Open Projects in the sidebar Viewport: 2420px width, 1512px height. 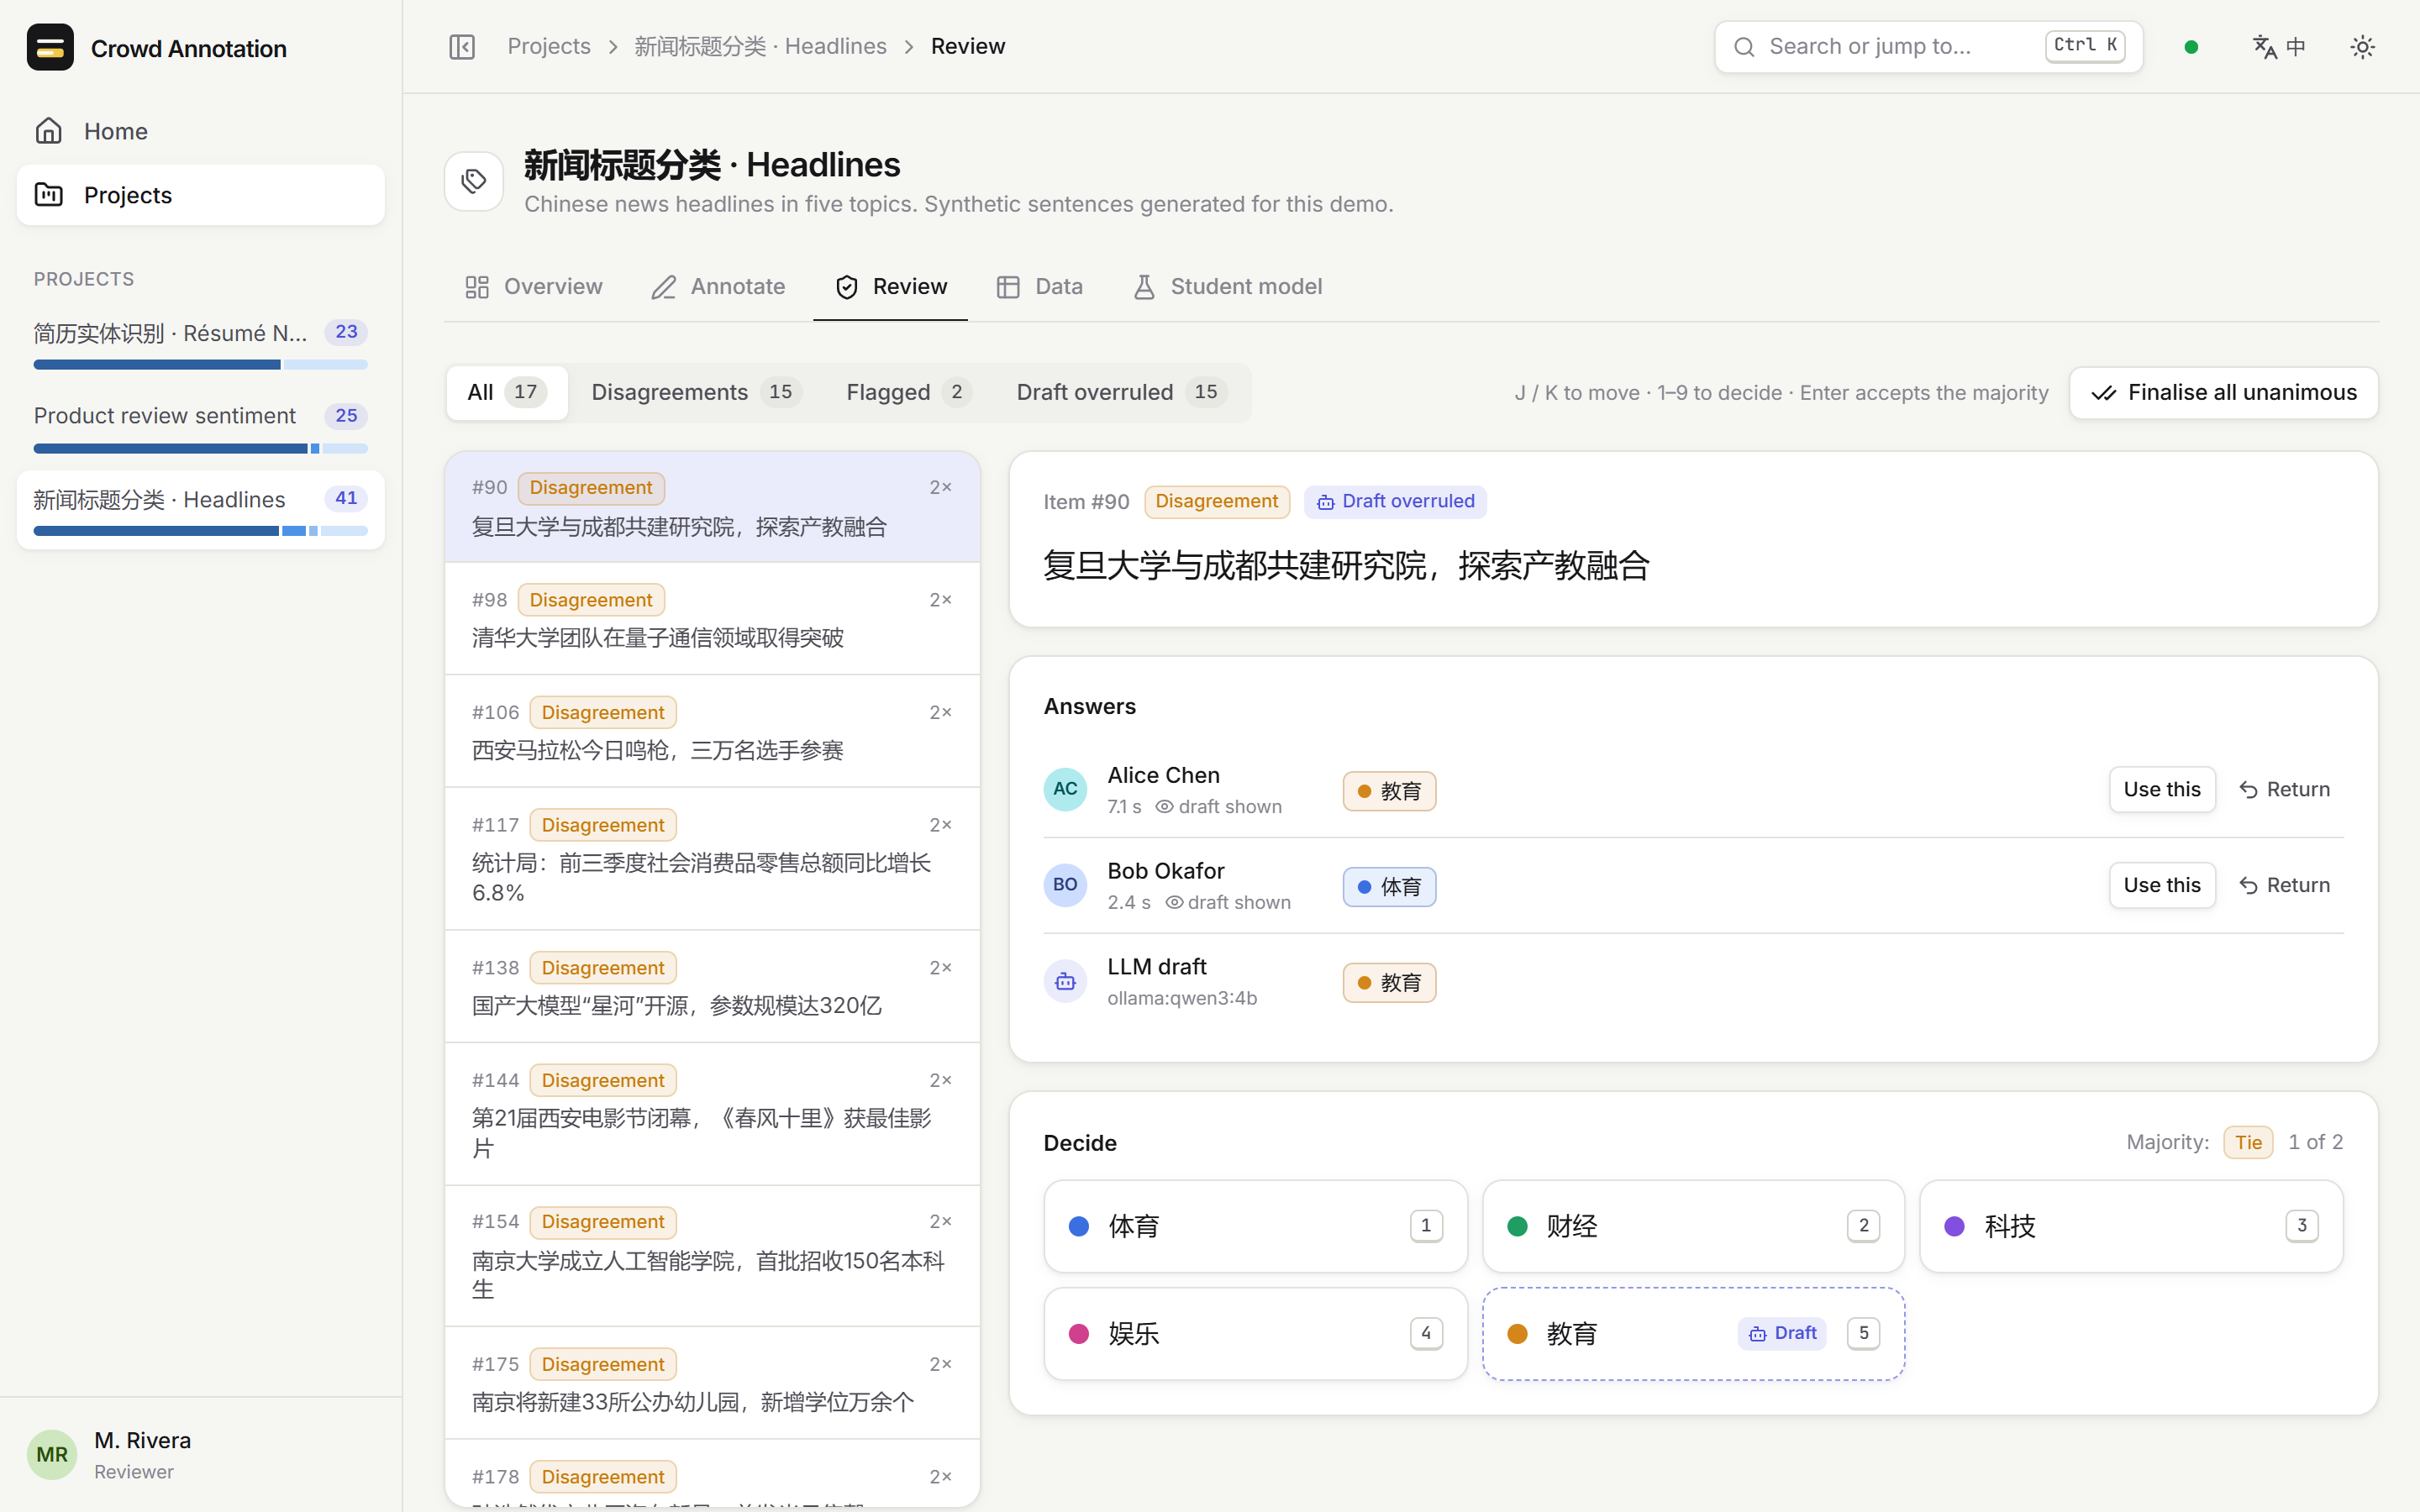click(200, 195)
